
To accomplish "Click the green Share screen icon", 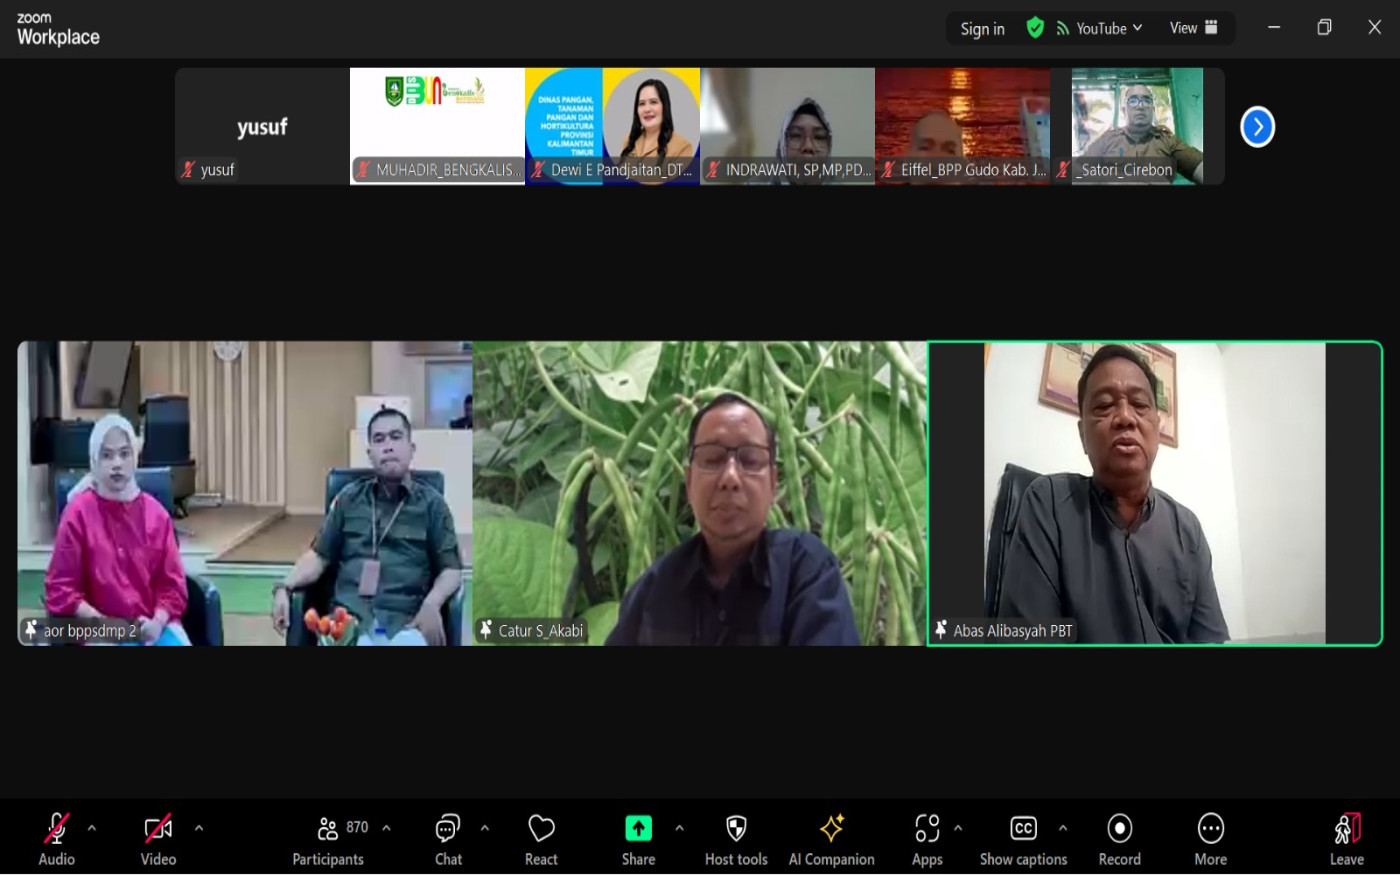I will tap(638, 829).
